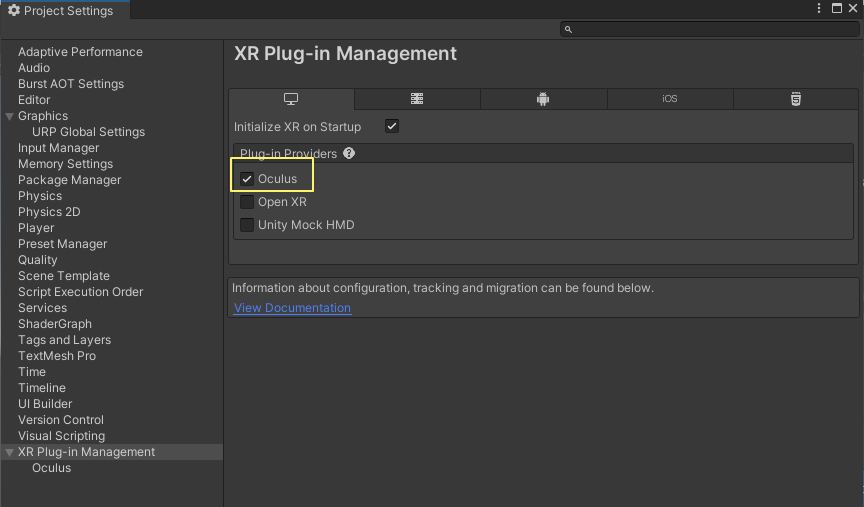Viewport: 864px width, 507px height.
Task: Select Graphics in the sidebar
Action: point(43,116)
